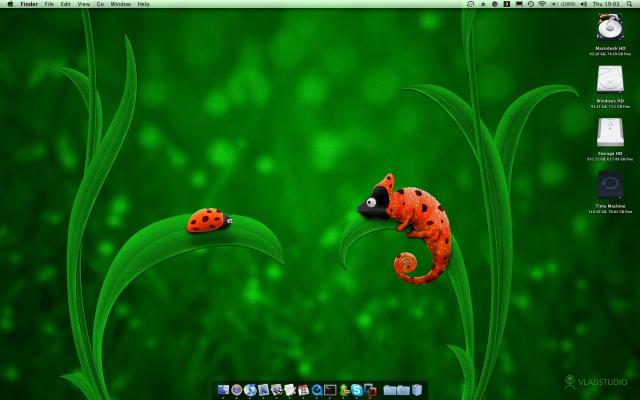Viewport: 640px width, 400px height.
Task: Open the Go menu
Action: (100, 4)
